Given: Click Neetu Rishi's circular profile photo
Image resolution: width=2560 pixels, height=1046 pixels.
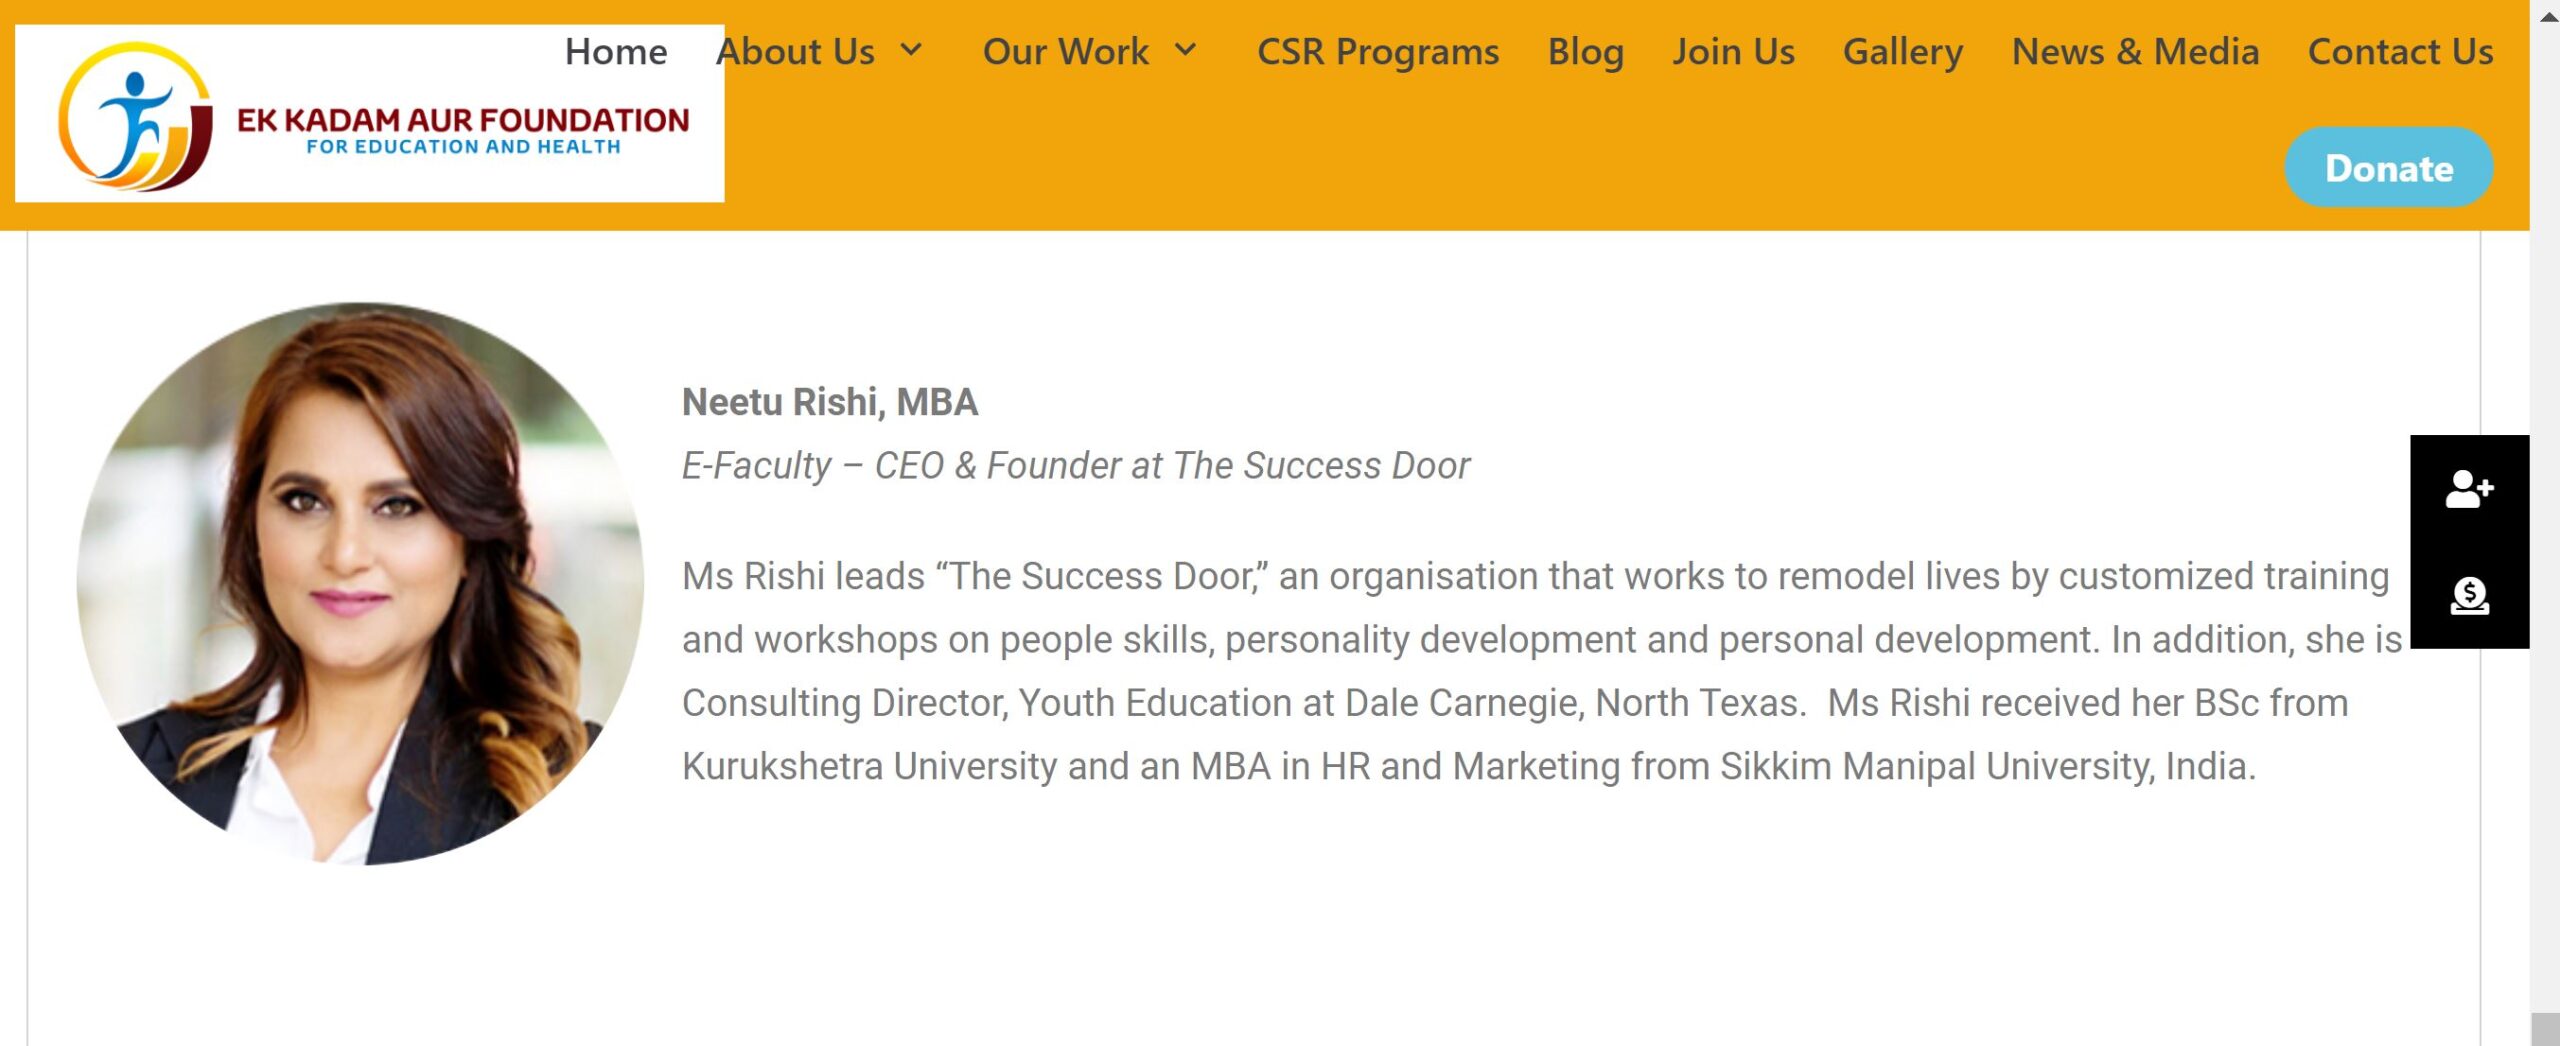Looking at the screenshot, I should (360, 584).
